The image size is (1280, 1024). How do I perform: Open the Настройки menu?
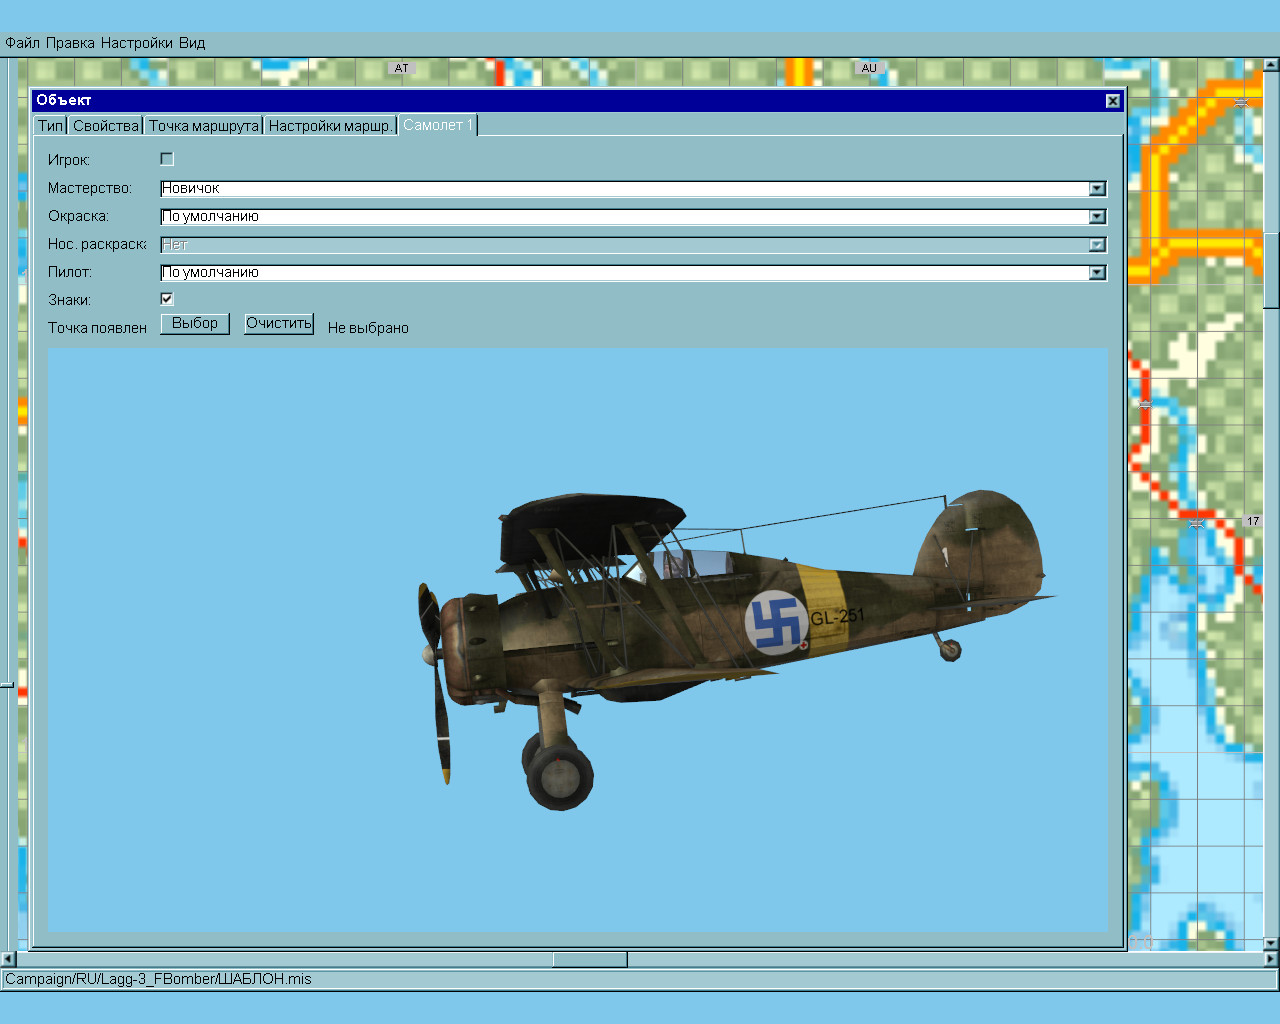coord(137,43)
